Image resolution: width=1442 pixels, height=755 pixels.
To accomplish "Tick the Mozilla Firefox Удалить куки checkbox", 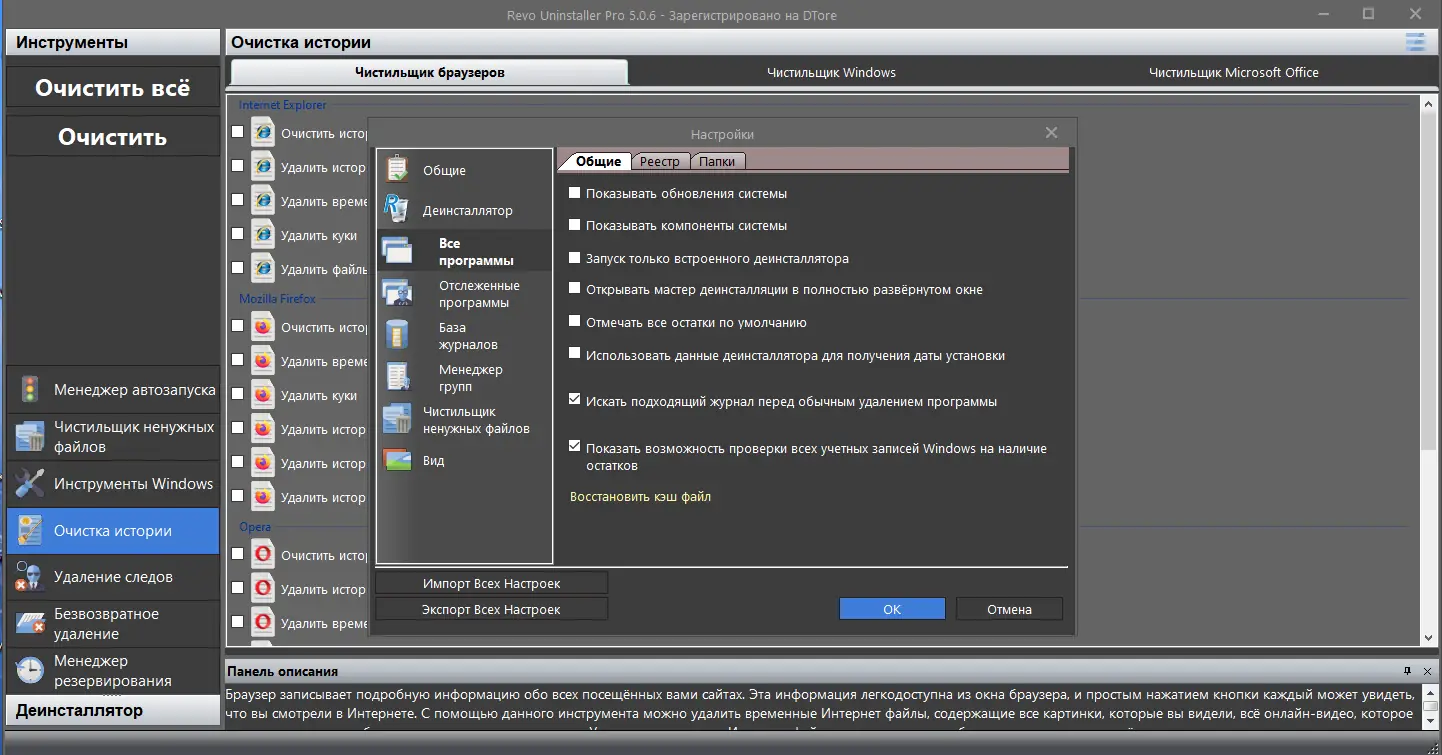I will coord(238,394).
